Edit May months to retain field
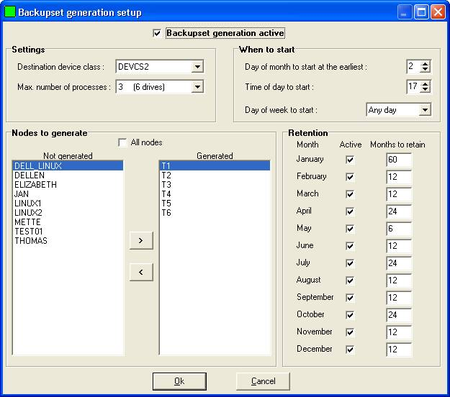Screen dimensions: 450x397 click(399, 229)
